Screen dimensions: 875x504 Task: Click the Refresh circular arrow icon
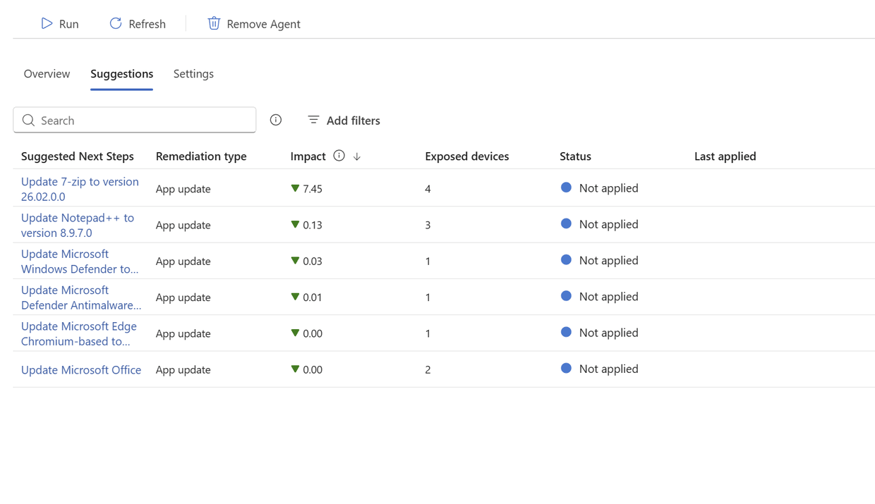click(x=116, y=23)
